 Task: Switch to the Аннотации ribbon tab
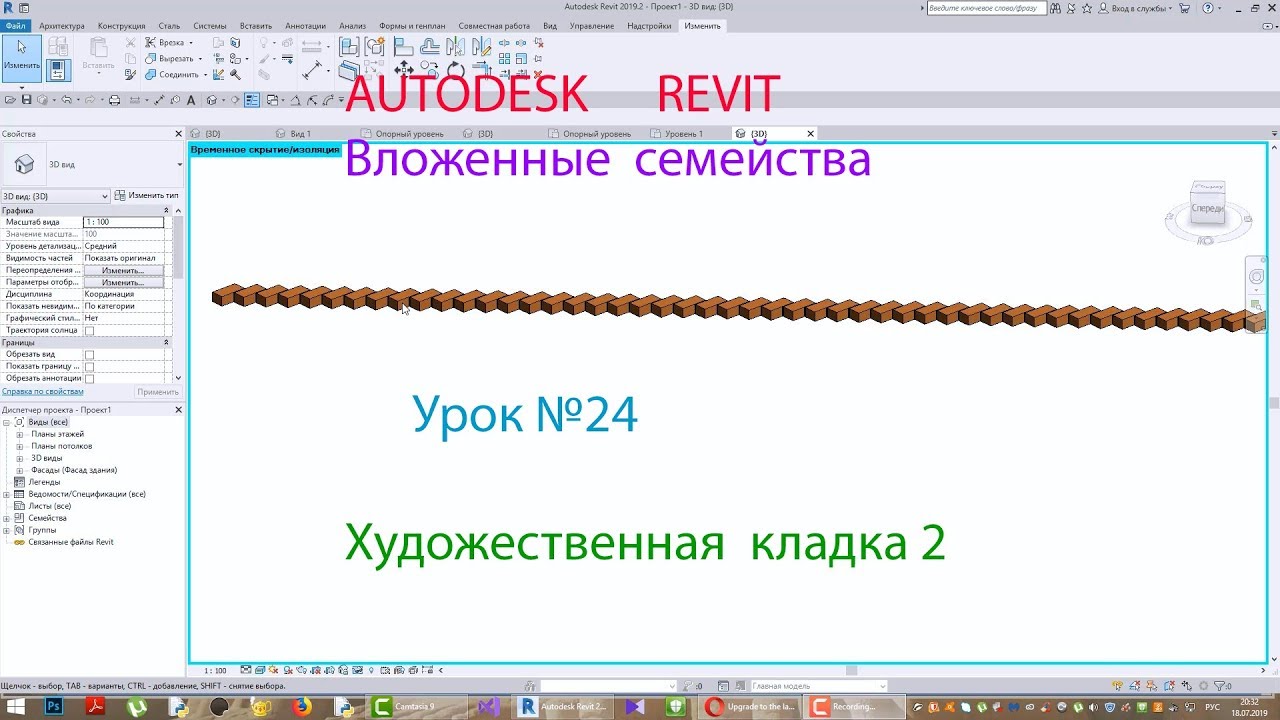[305, 25]
